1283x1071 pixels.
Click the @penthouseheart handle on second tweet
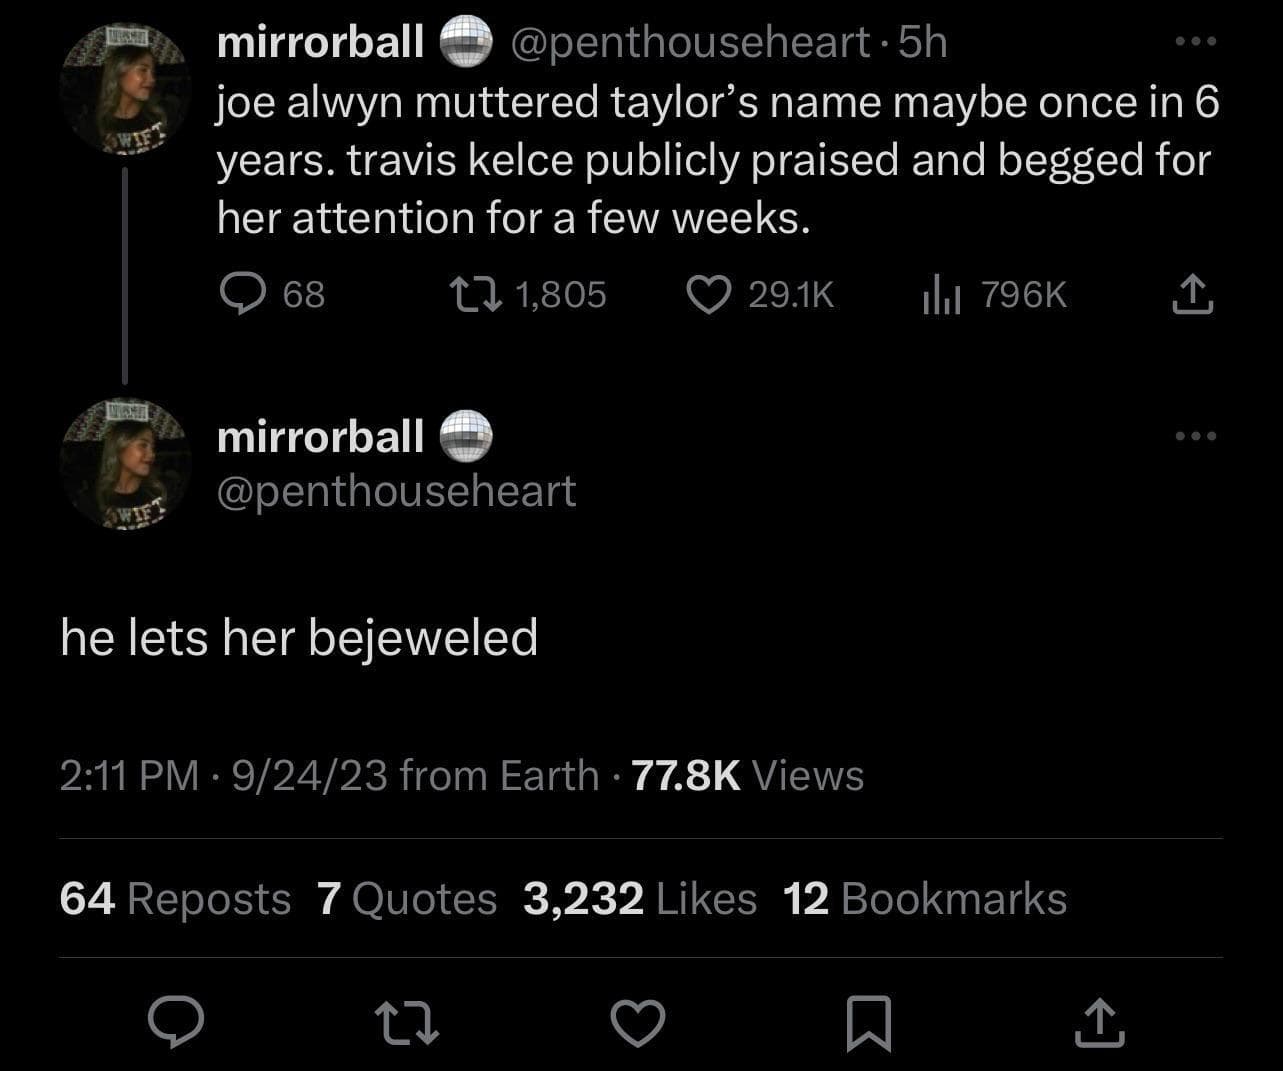click(397, 490)
